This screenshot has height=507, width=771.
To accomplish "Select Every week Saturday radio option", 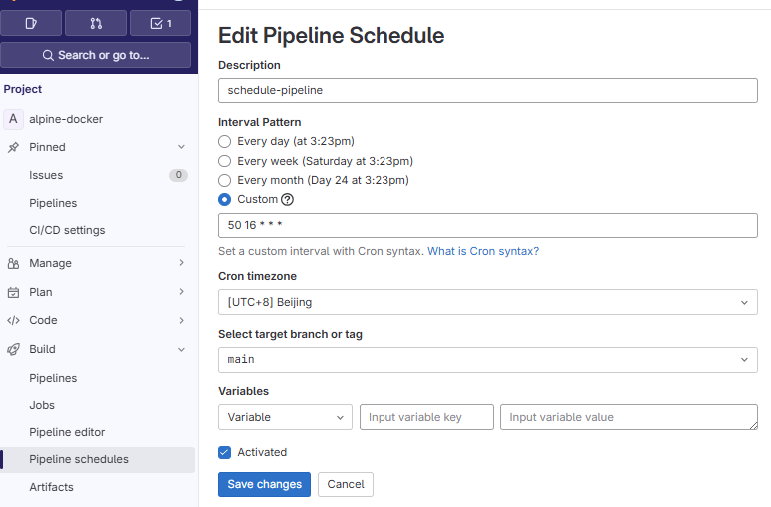I will coord(224,161).
